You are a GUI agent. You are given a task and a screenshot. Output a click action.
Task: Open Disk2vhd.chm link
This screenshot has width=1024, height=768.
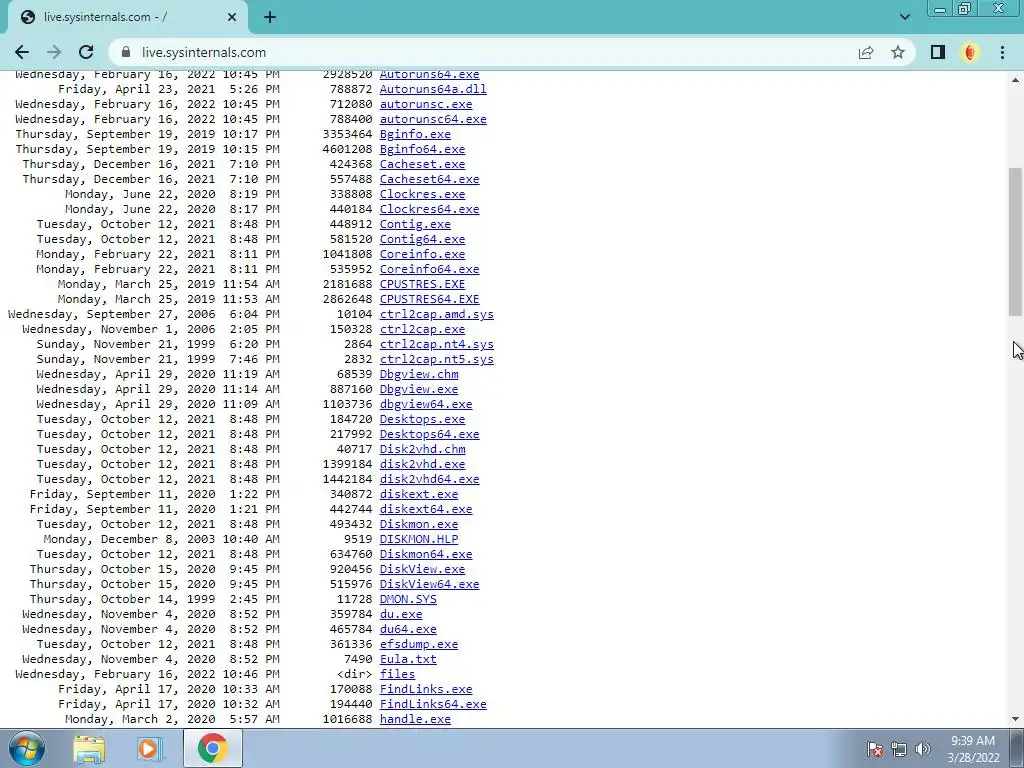423,449
